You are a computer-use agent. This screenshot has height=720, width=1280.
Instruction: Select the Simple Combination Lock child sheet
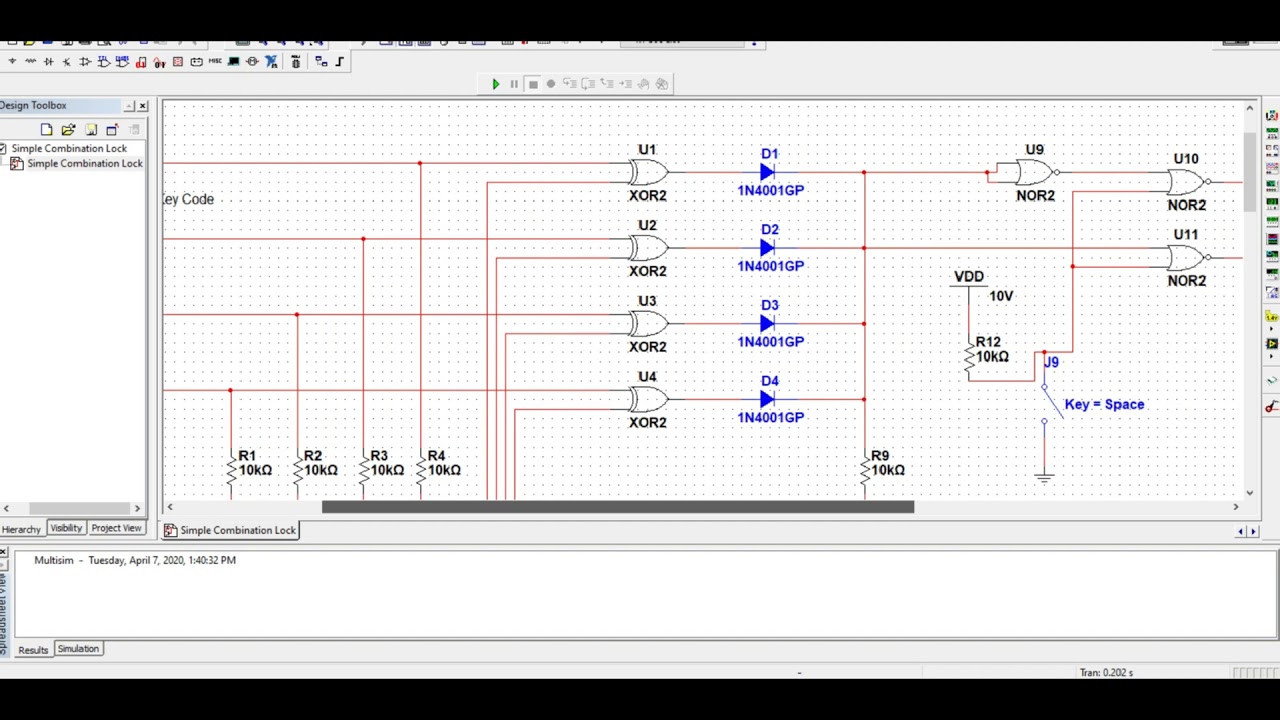[84, 163]
